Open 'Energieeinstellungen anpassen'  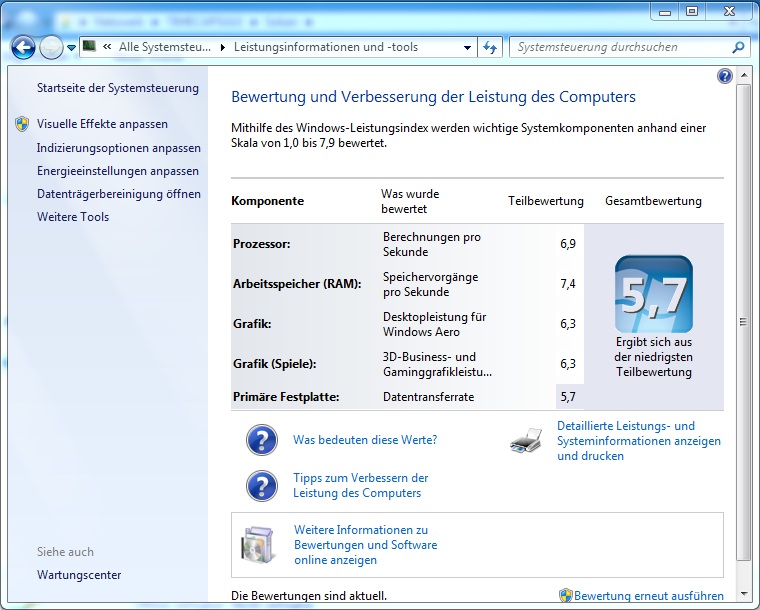[x=118, y=171]
